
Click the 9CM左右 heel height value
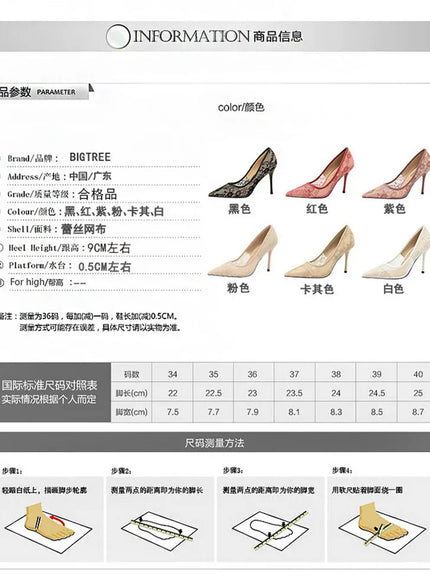(x=109, y=248)
